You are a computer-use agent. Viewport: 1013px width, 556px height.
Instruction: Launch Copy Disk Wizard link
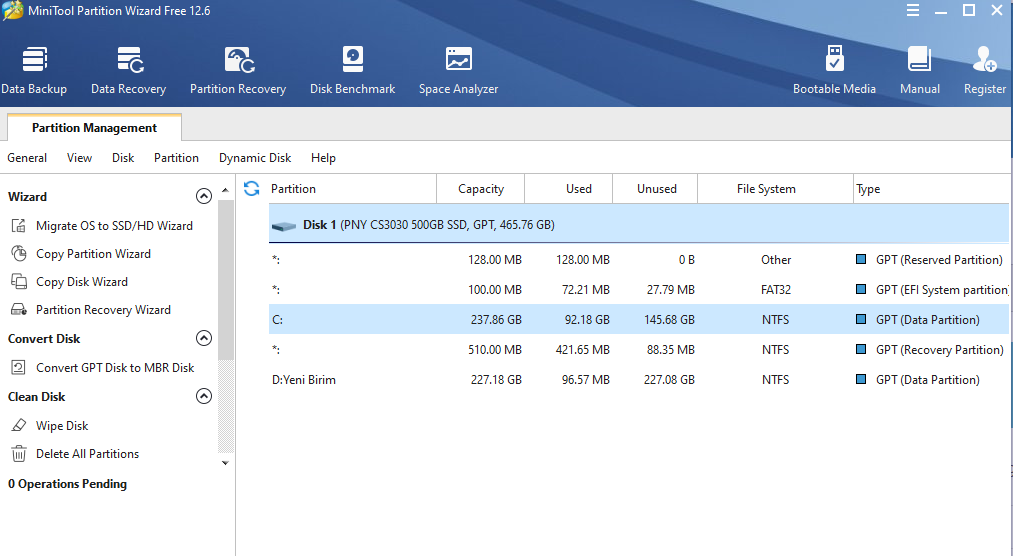pos(82,282)
